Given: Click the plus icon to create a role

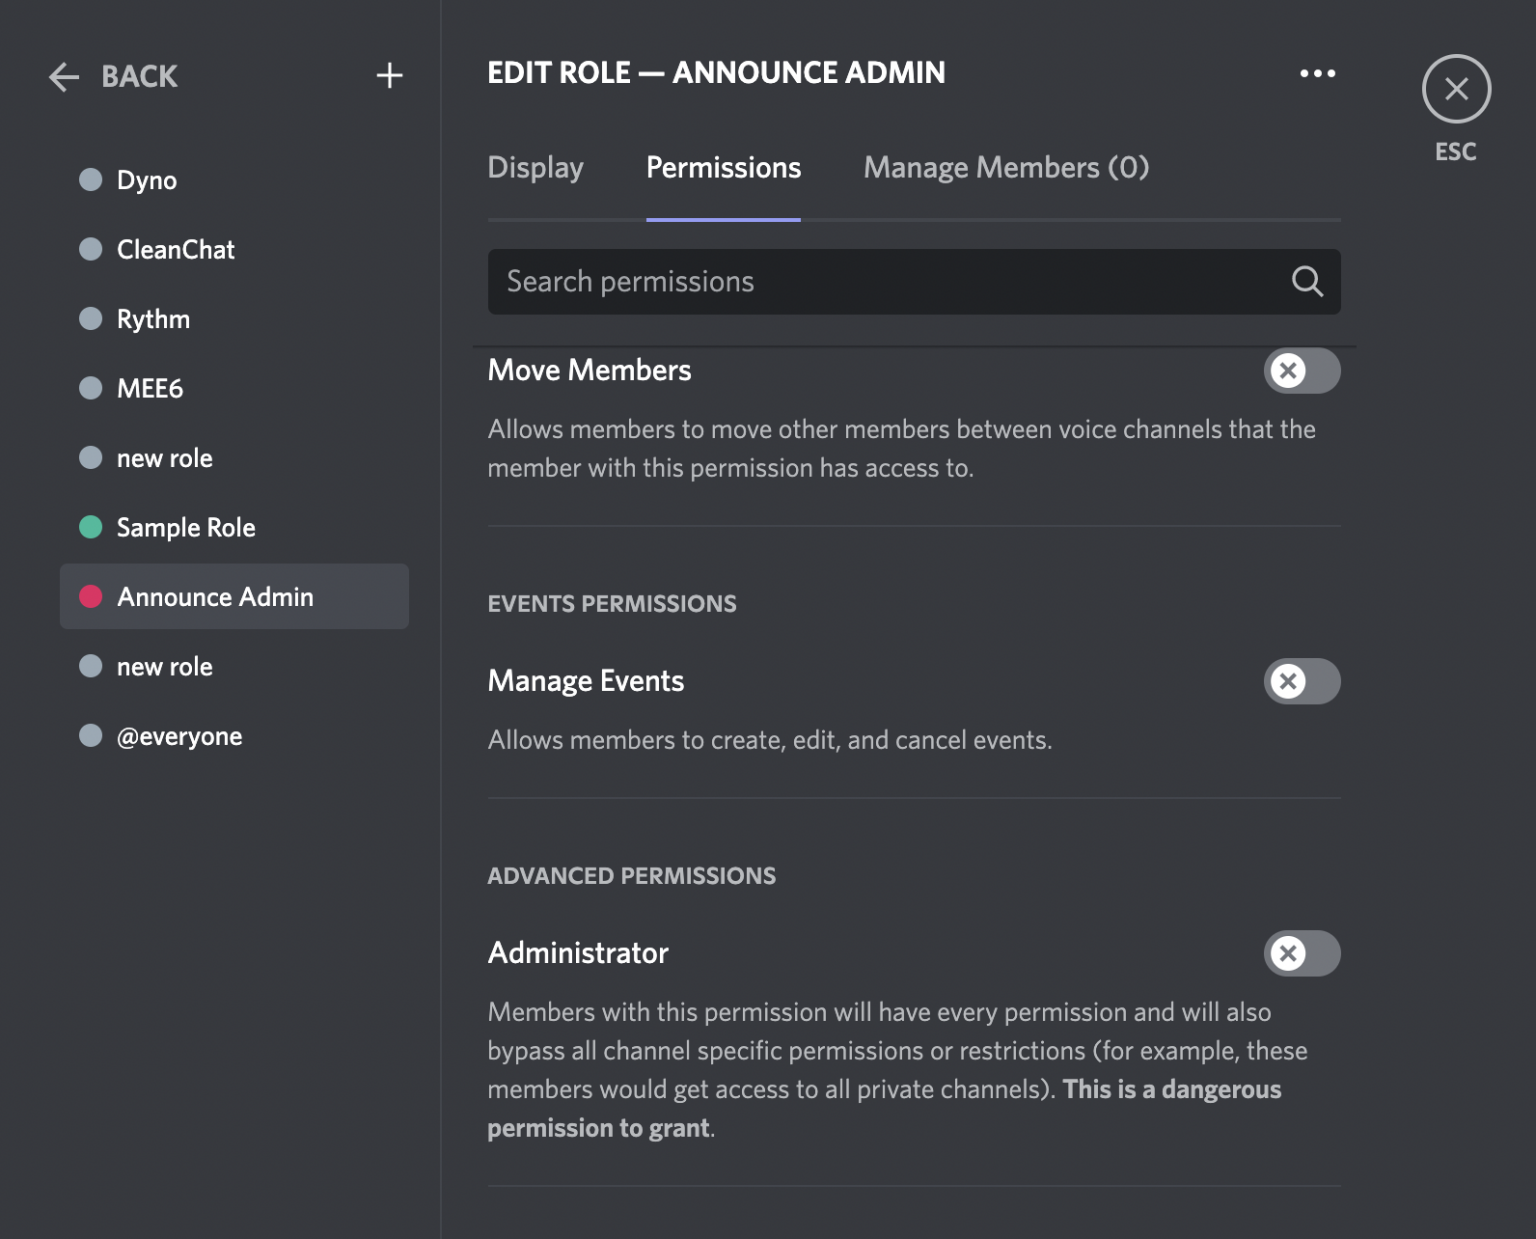Looking at the screenshot, I should [x=389, y=75].
